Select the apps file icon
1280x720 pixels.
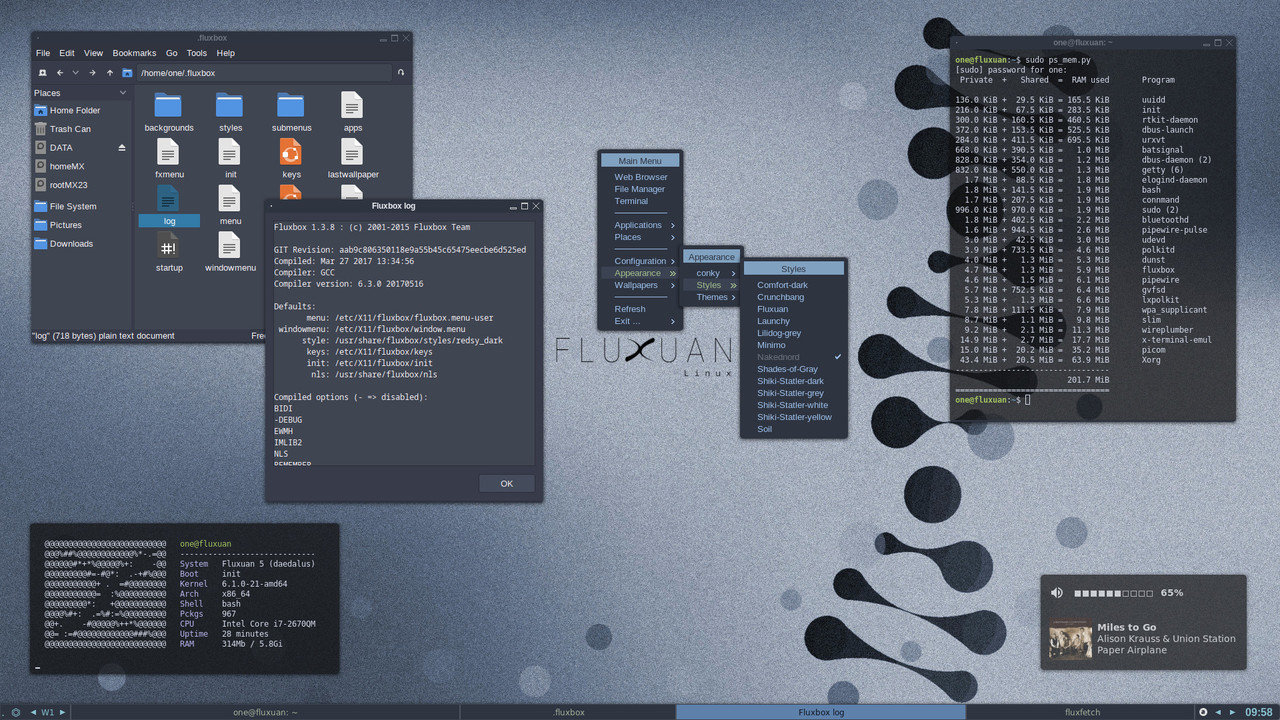coord(352,104)
